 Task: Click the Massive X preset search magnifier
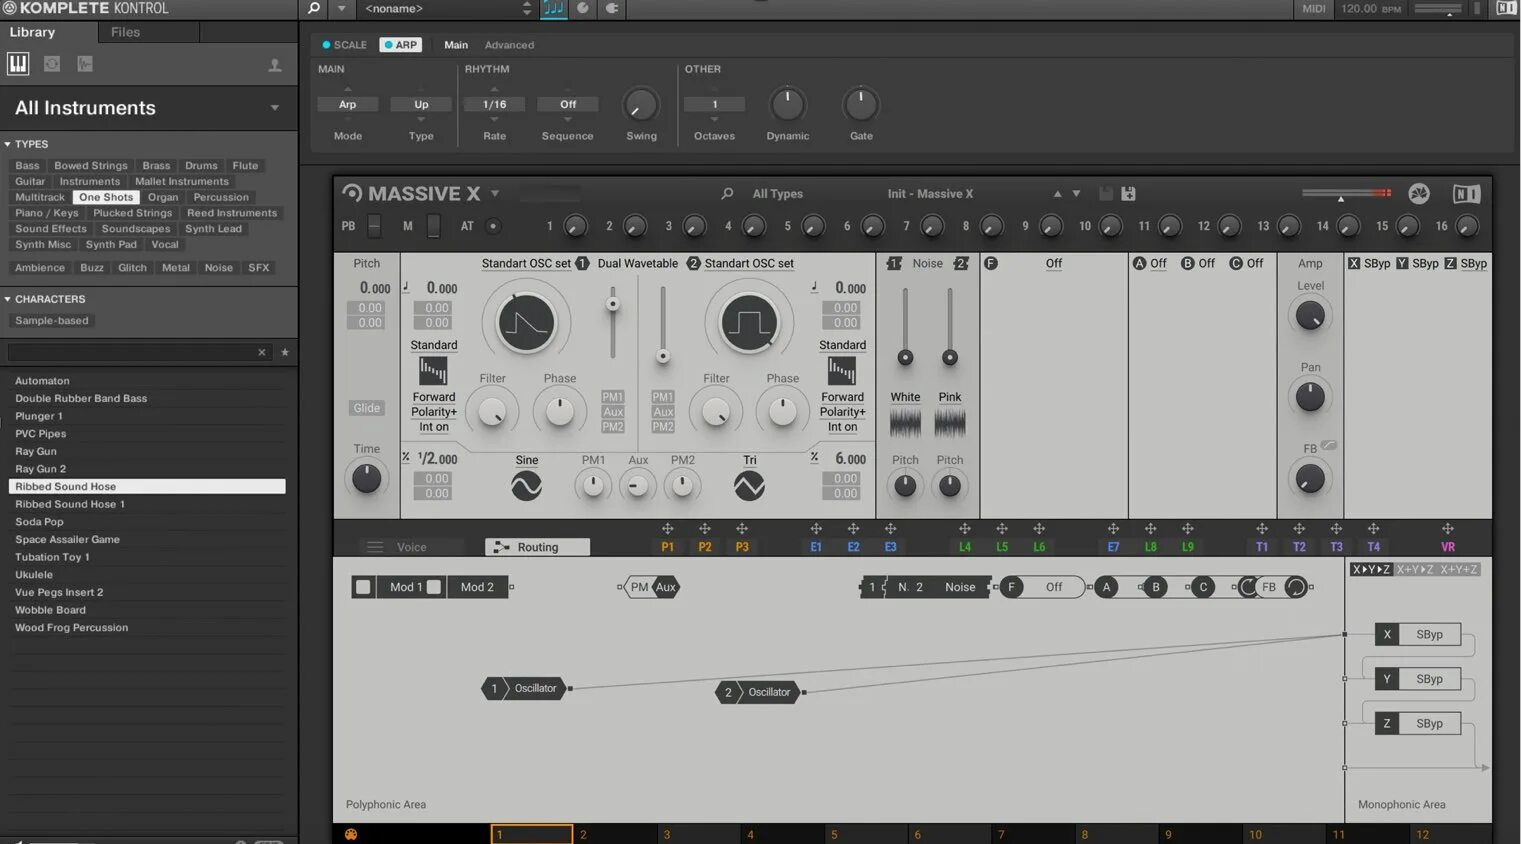727,194
